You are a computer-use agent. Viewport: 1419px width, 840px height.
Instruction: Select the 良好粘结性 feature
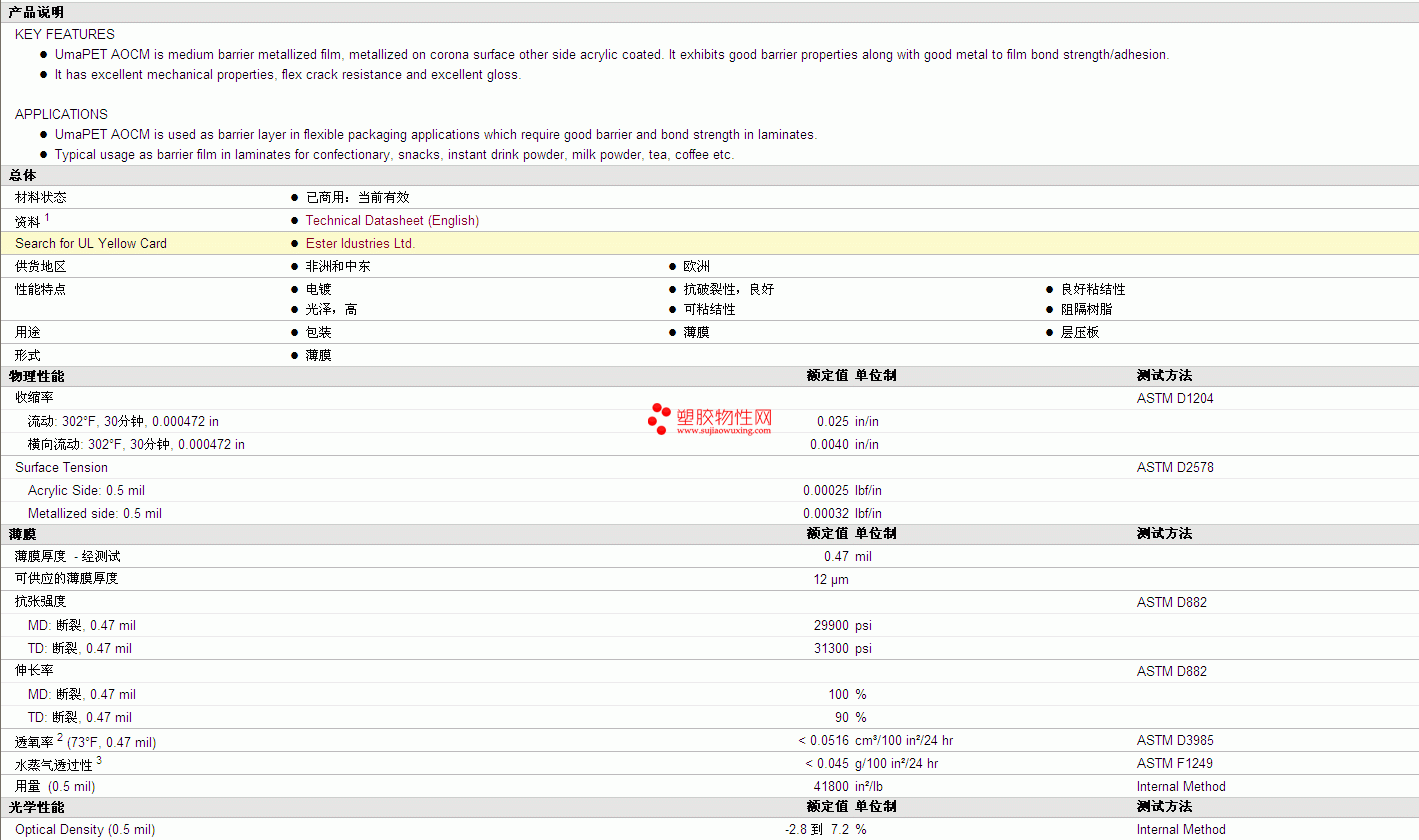point(1093,289)
